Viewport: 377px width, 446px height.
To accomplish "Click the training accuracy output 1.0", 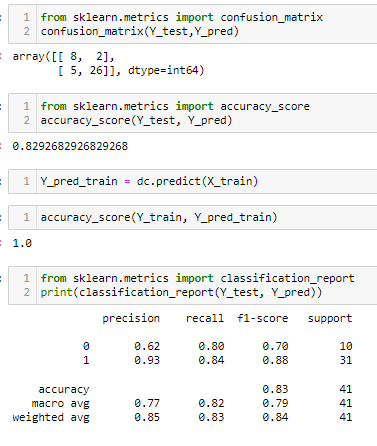I will tap(22, 243).
